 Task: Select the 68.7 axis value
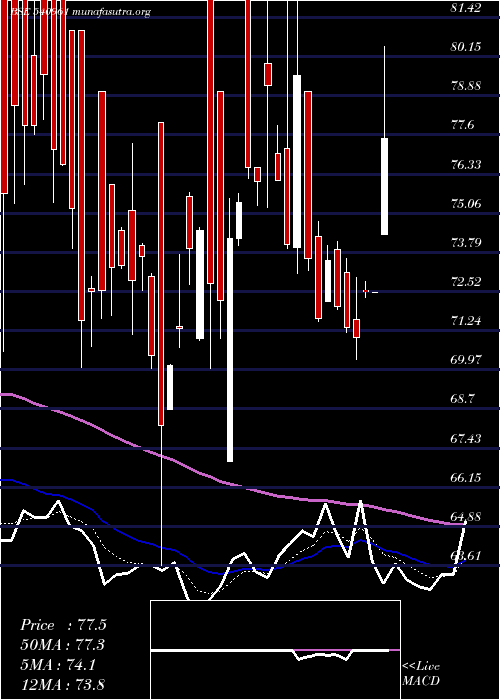point(462,399)
